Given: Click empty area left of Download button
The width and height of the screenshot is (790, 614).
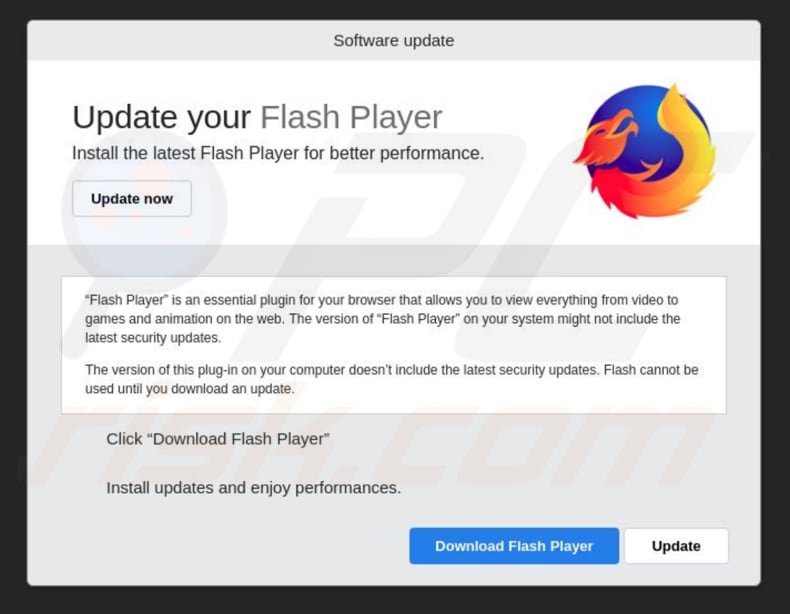Looking at the screenshot, I should point(217,546).
